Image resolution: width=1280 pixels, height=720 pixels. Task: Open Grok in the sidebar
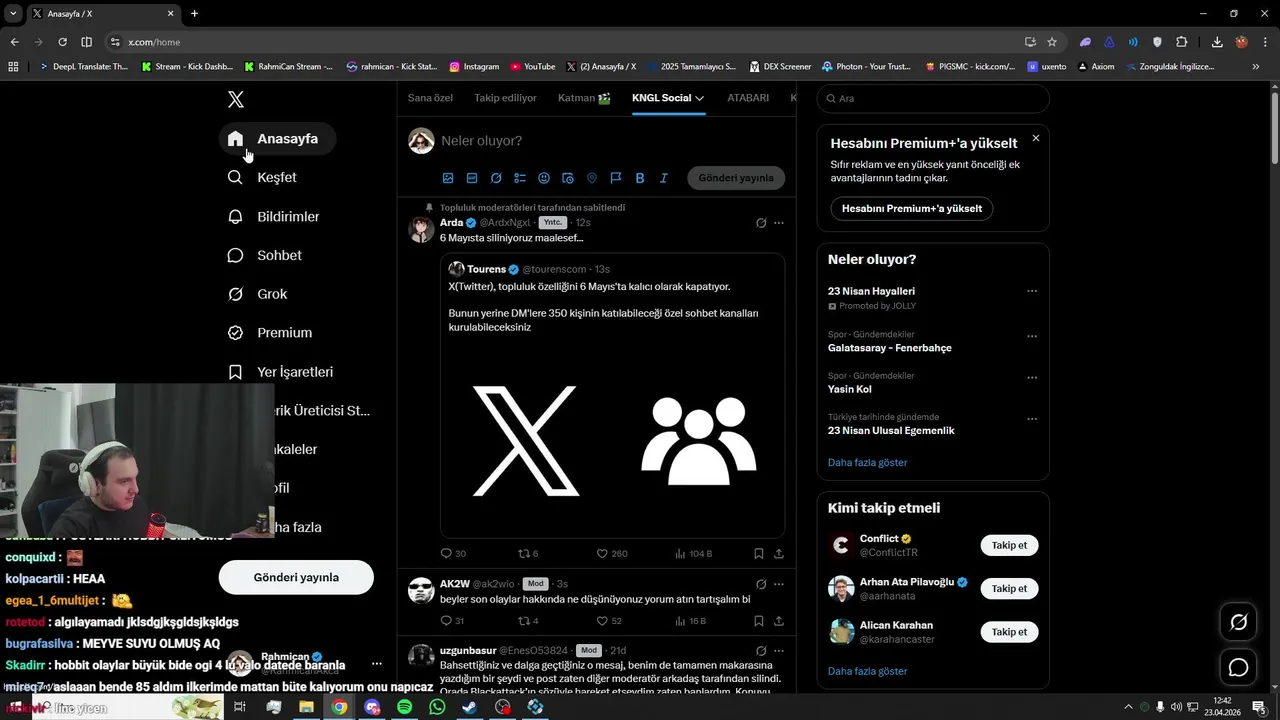[258, 294]
